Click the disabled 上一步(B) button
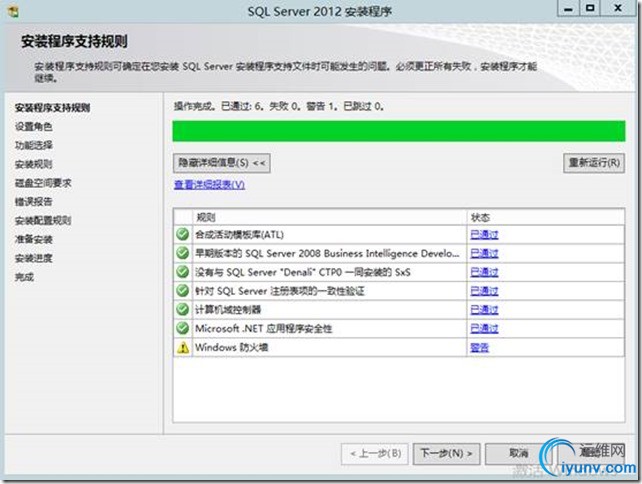642x484 pixels. (375, 454)
